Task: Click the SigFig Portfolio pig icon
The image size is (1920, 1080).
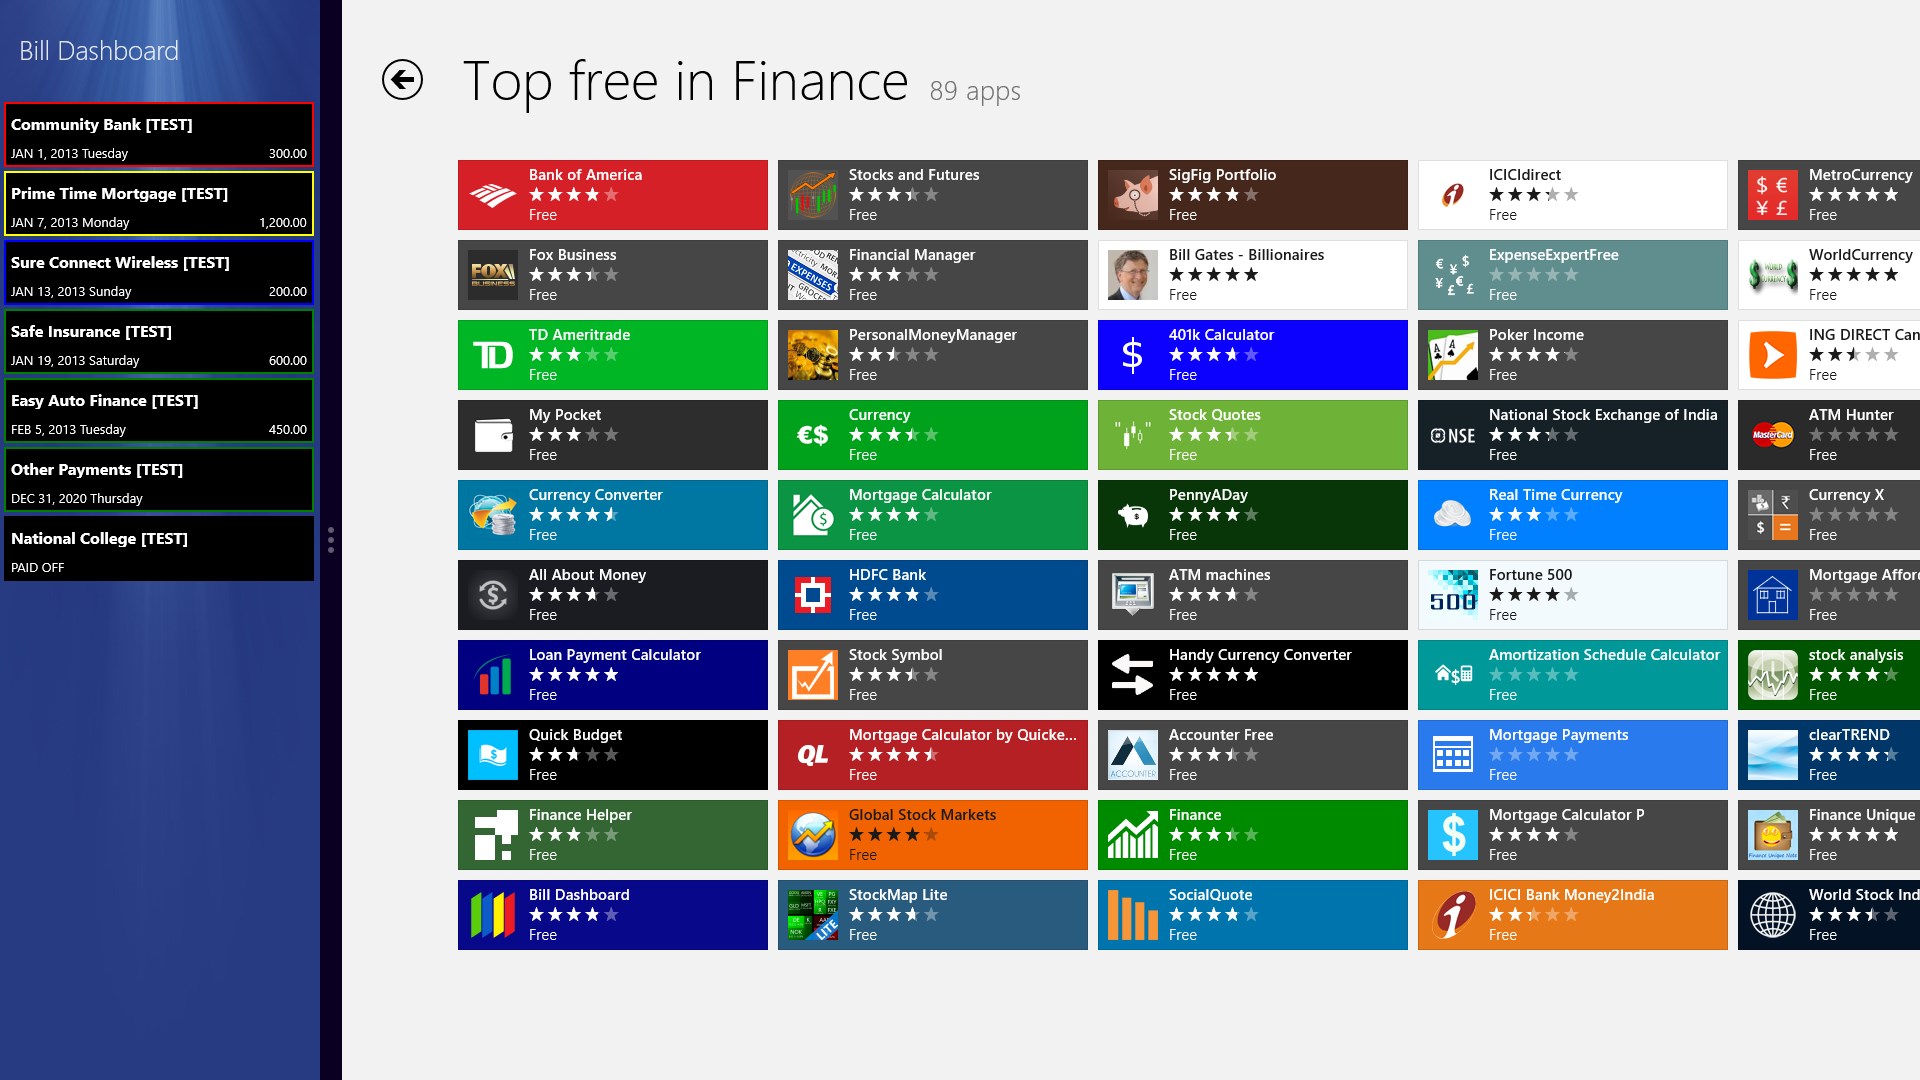Action: tap(1133, 195)
